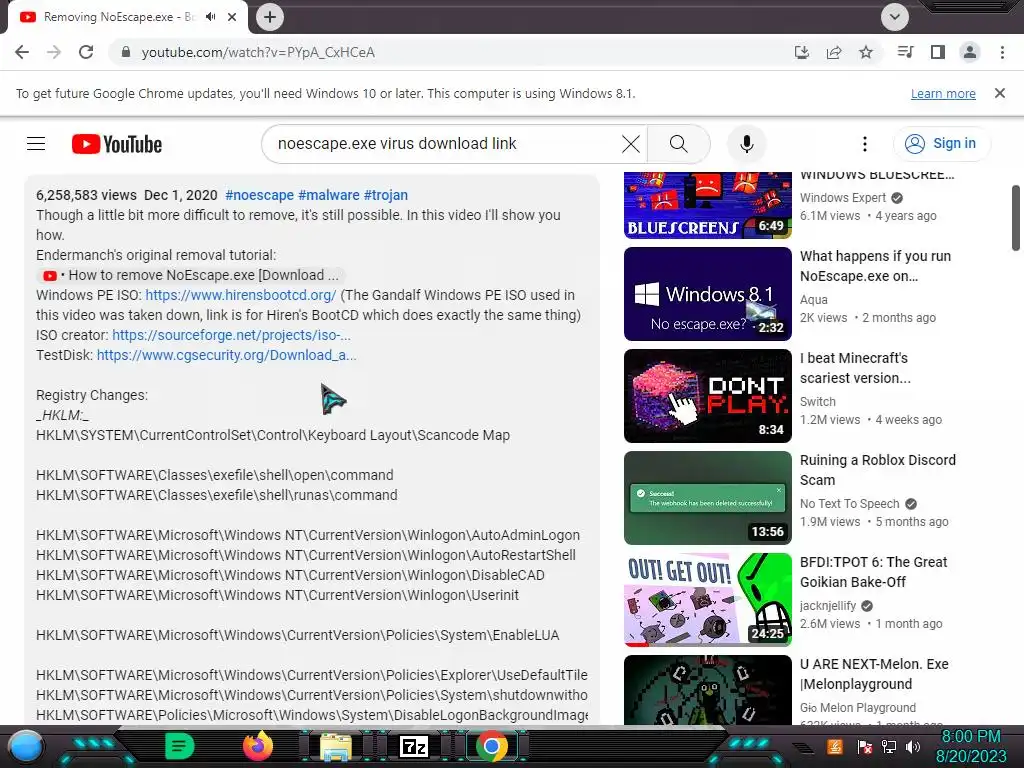Open the sourceforge ISO creator link
The height and width of the screenshot is (768, 1024).
pos(231,335)
